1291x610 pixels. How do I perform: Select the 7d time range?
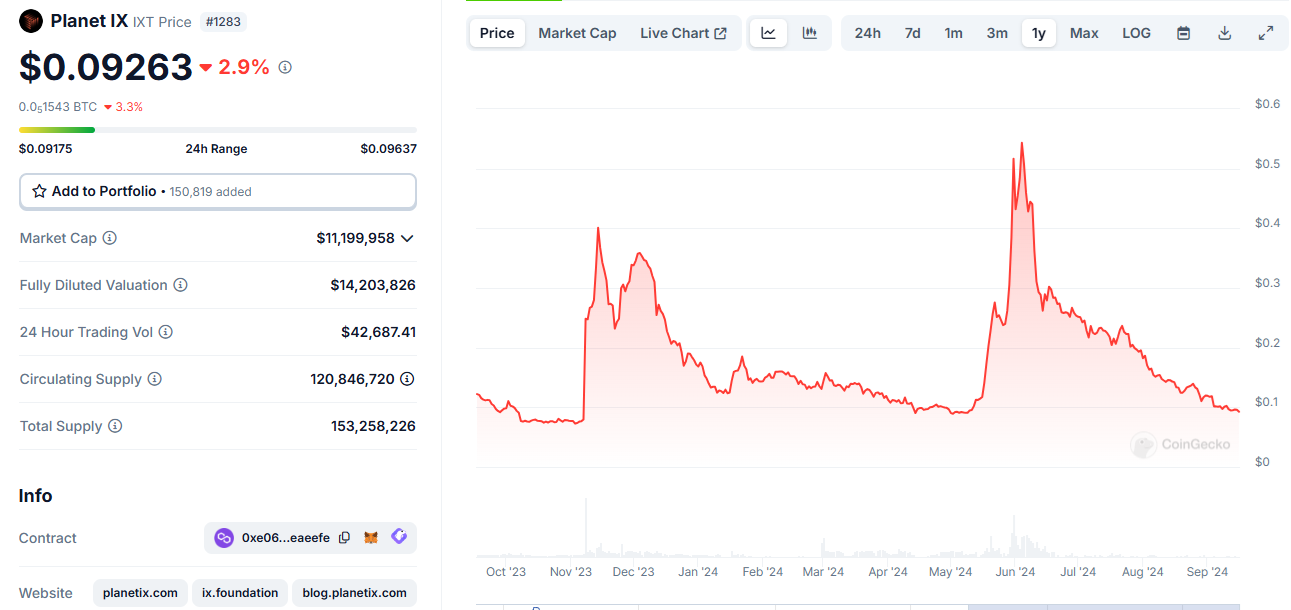913,33
